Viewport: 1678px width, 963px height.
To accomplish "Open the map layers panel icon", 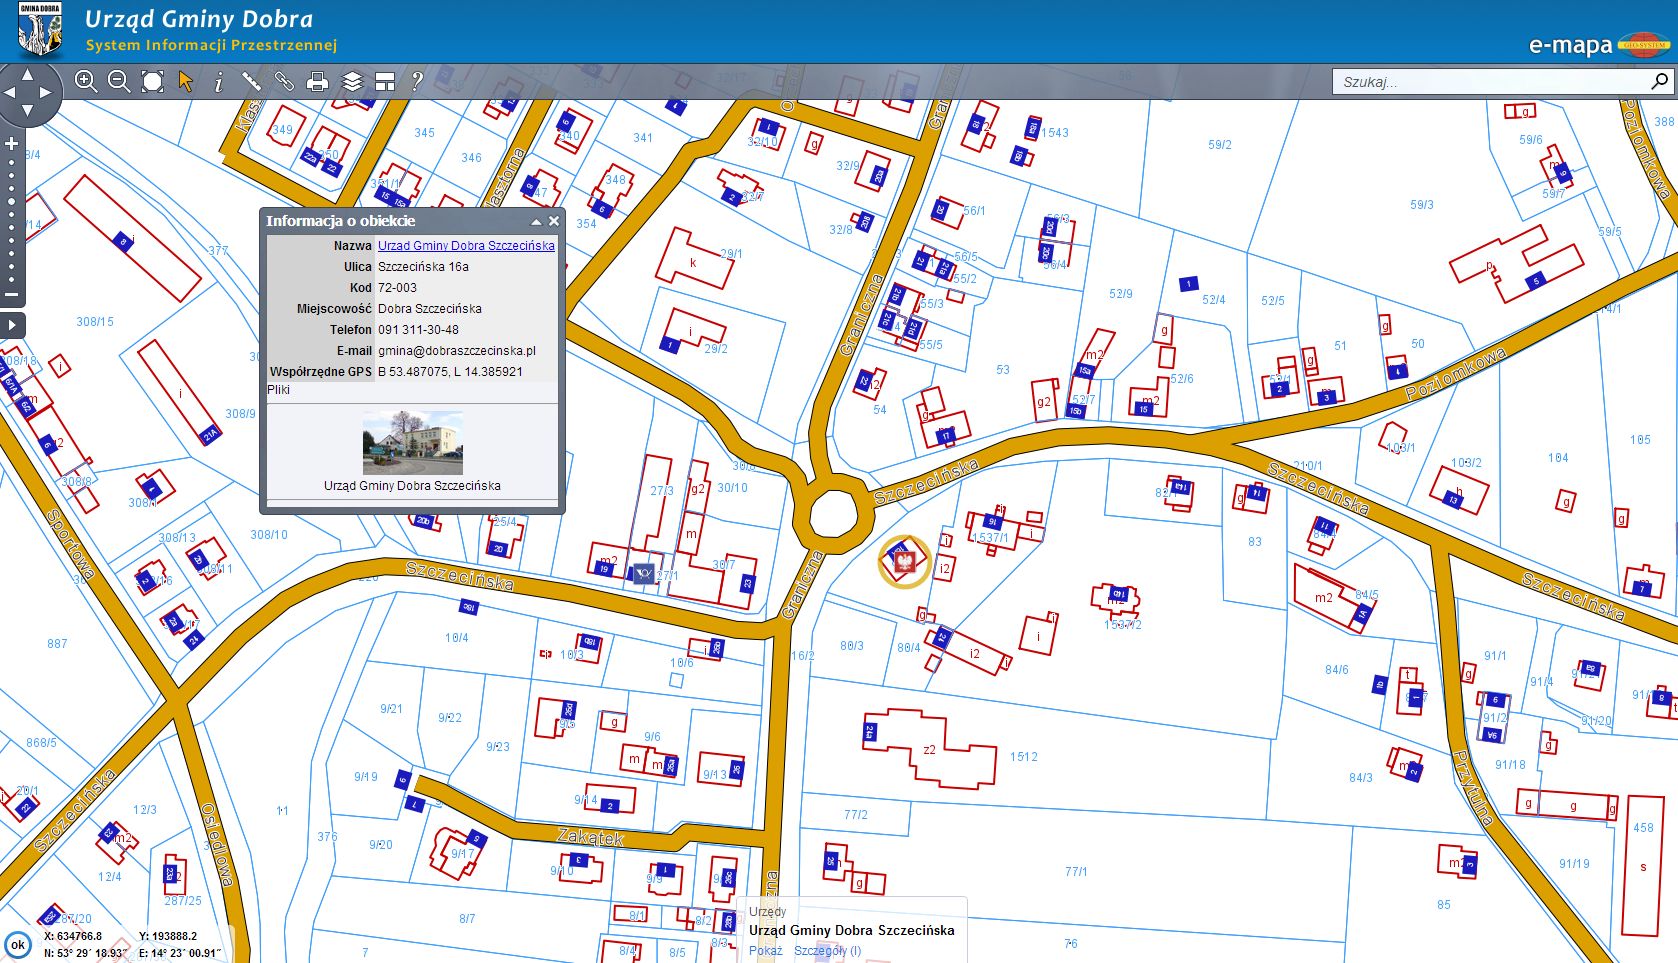I will (x=351, y=82).
